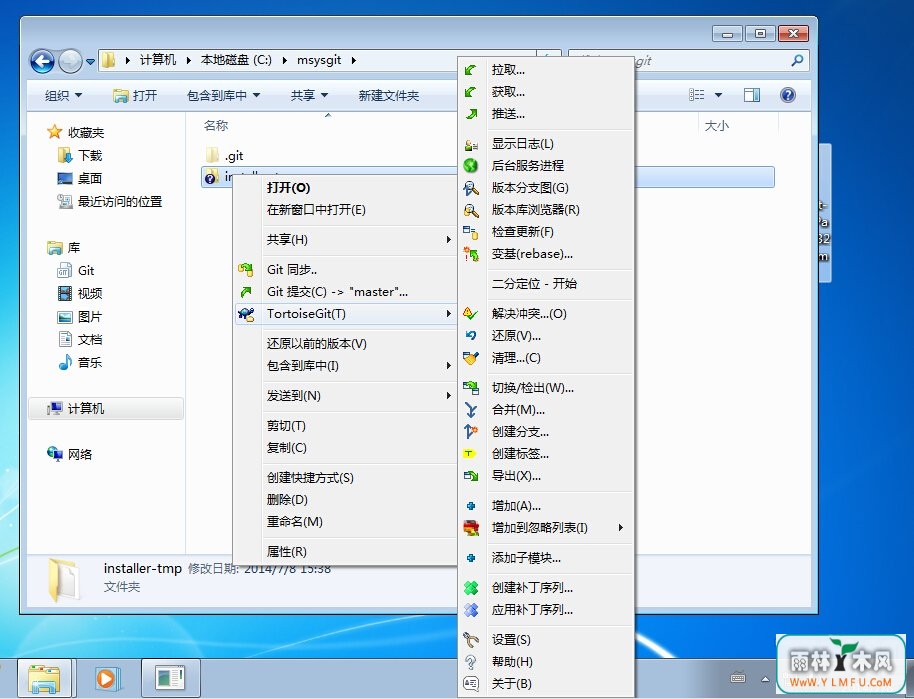Click the Add (增加) plus icon
The image size is (914, 699).
(x=470, y=506)
